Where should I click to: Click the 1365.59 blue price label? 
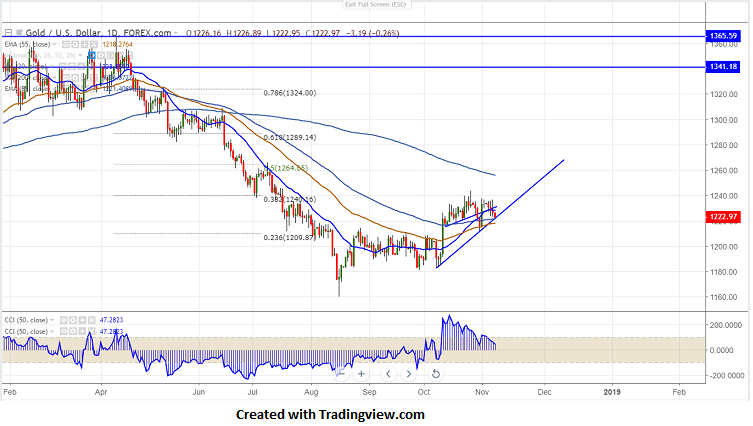(723, 36)
